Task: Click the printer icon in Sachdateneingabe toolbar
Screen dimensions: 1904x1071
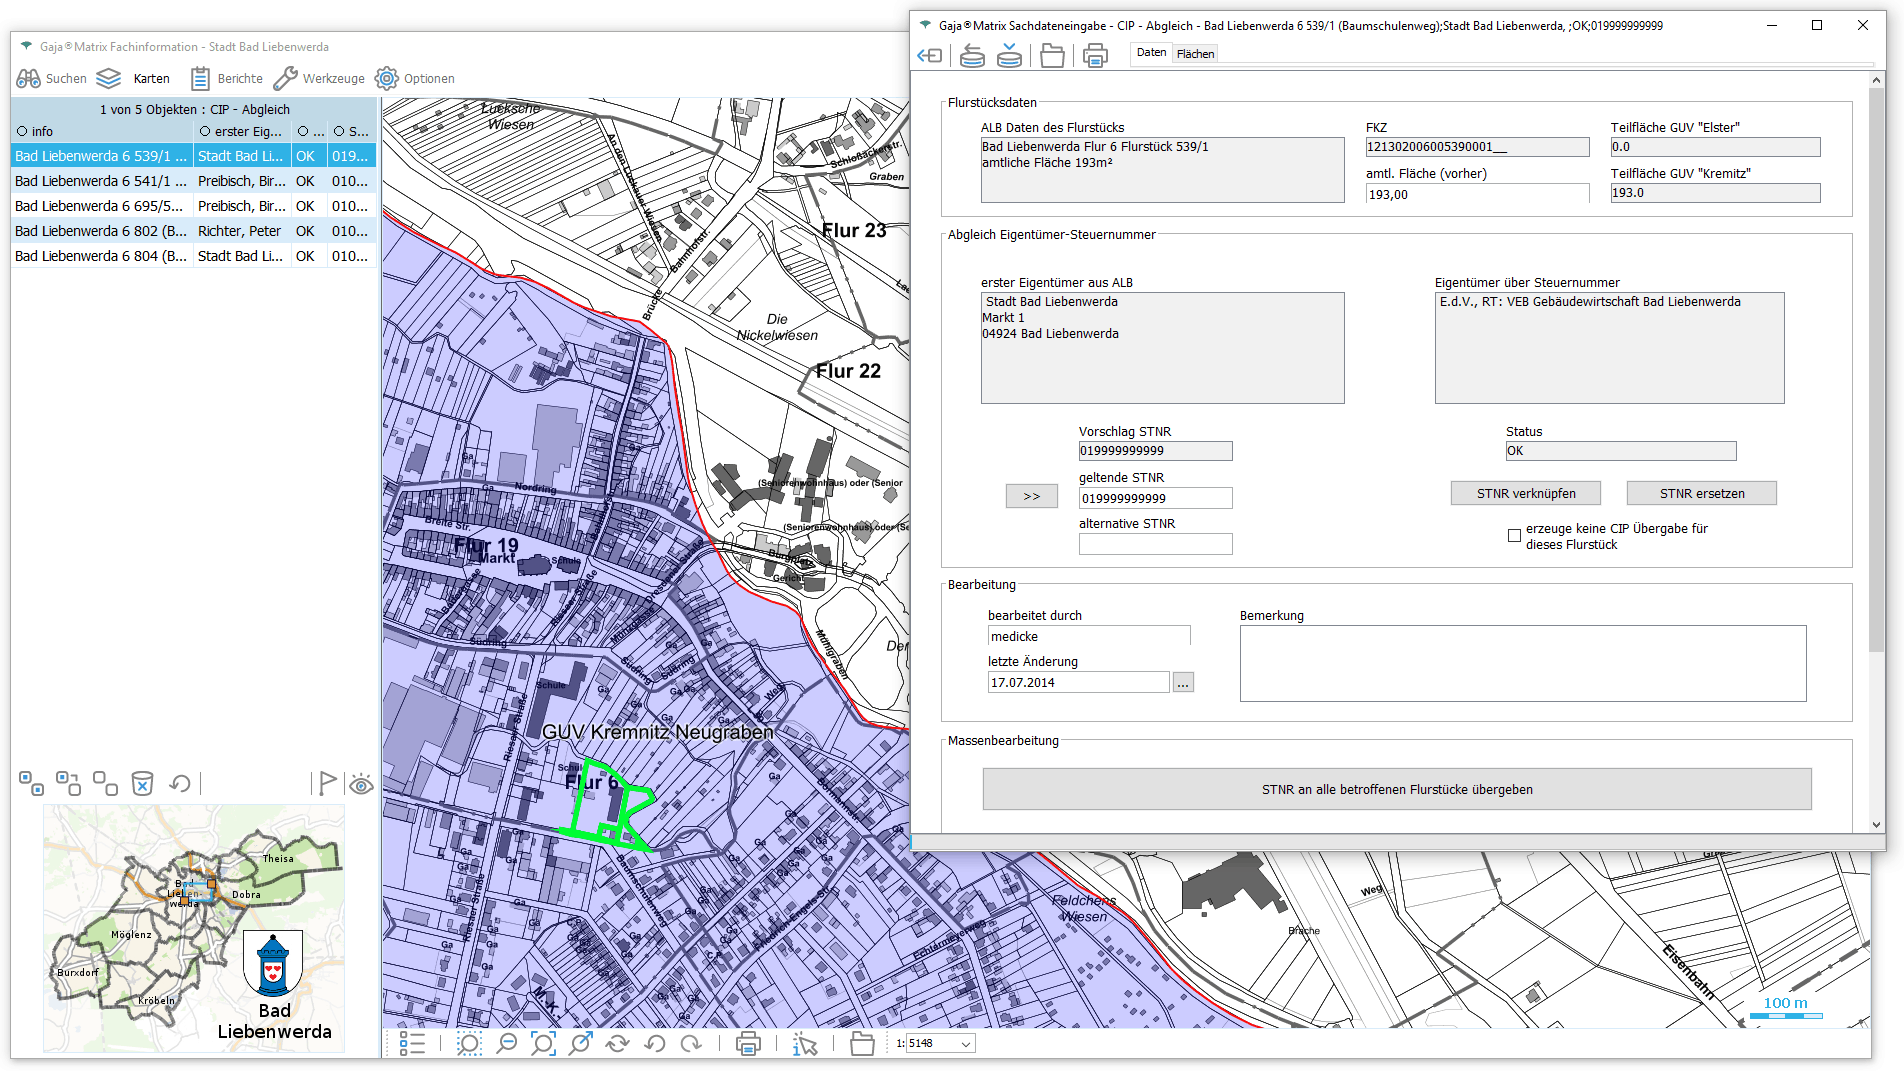Action: coord(1095,56)
